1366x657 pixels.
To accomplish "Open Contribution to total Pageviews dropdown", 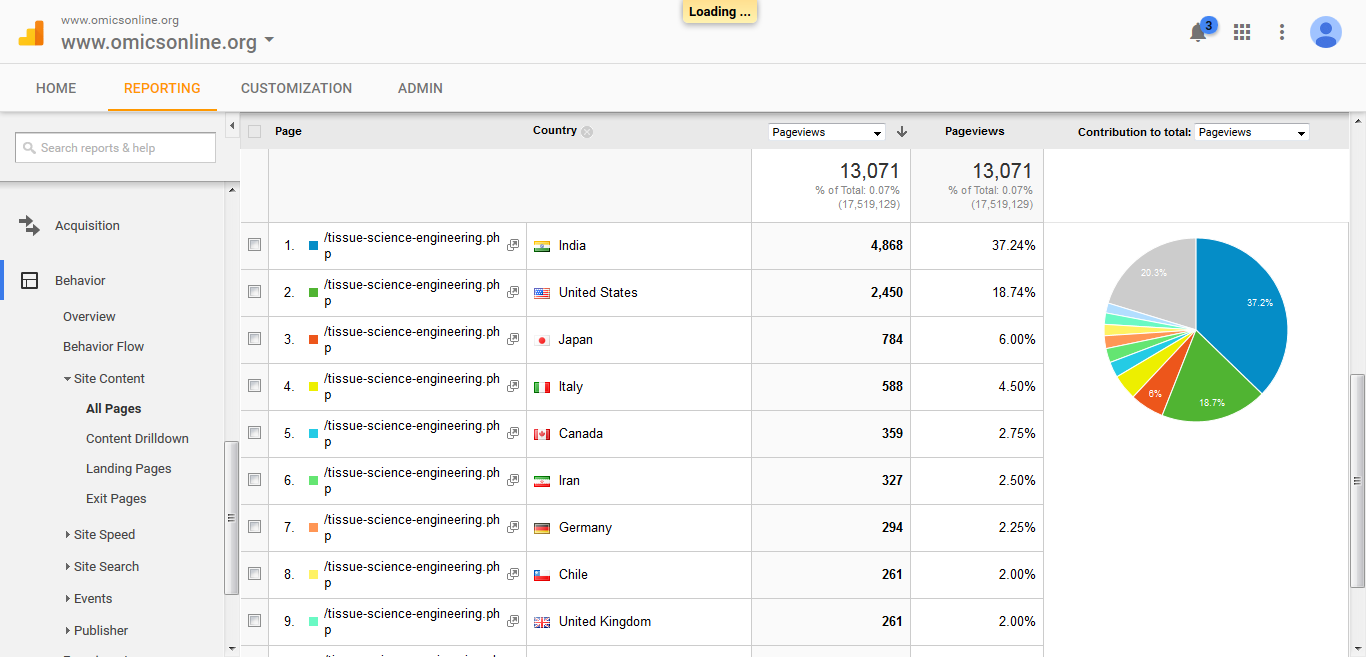I will coord(1251,132).
